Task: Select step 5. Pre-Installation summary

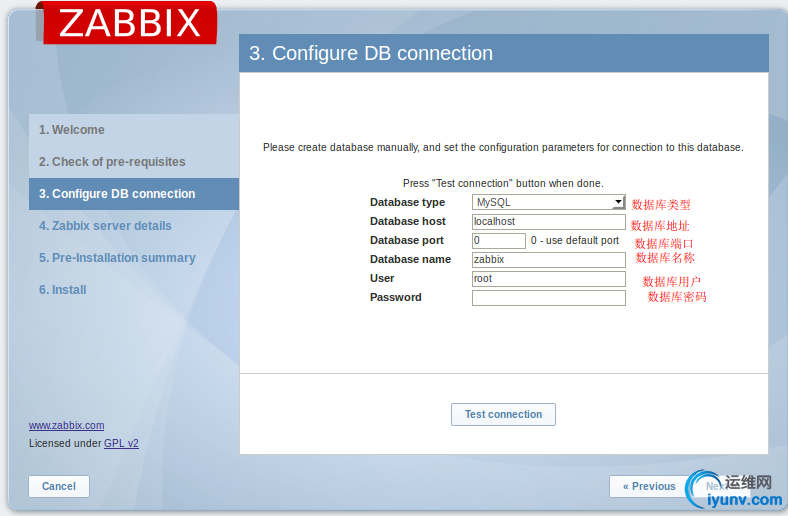Action: (x=134, y=258)
